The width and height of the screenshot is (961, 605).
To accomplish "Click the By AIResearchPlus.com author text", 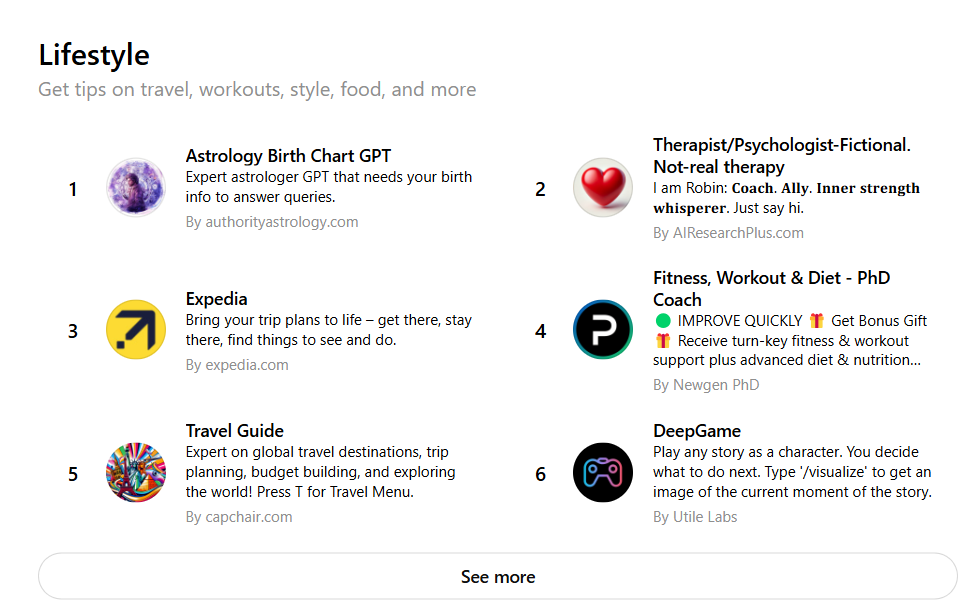I will [x=728, y=233].
